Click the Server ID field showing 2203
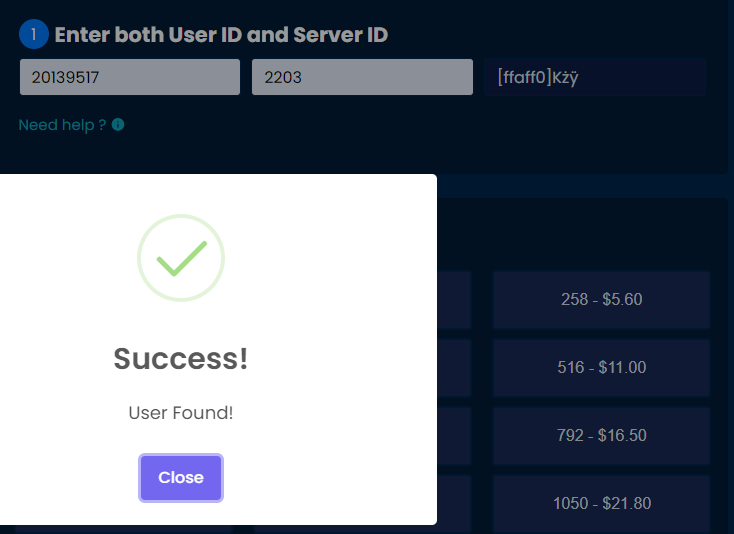Image resolution: width=734 pixels, height=534 pixels. (x=362, y=77)
